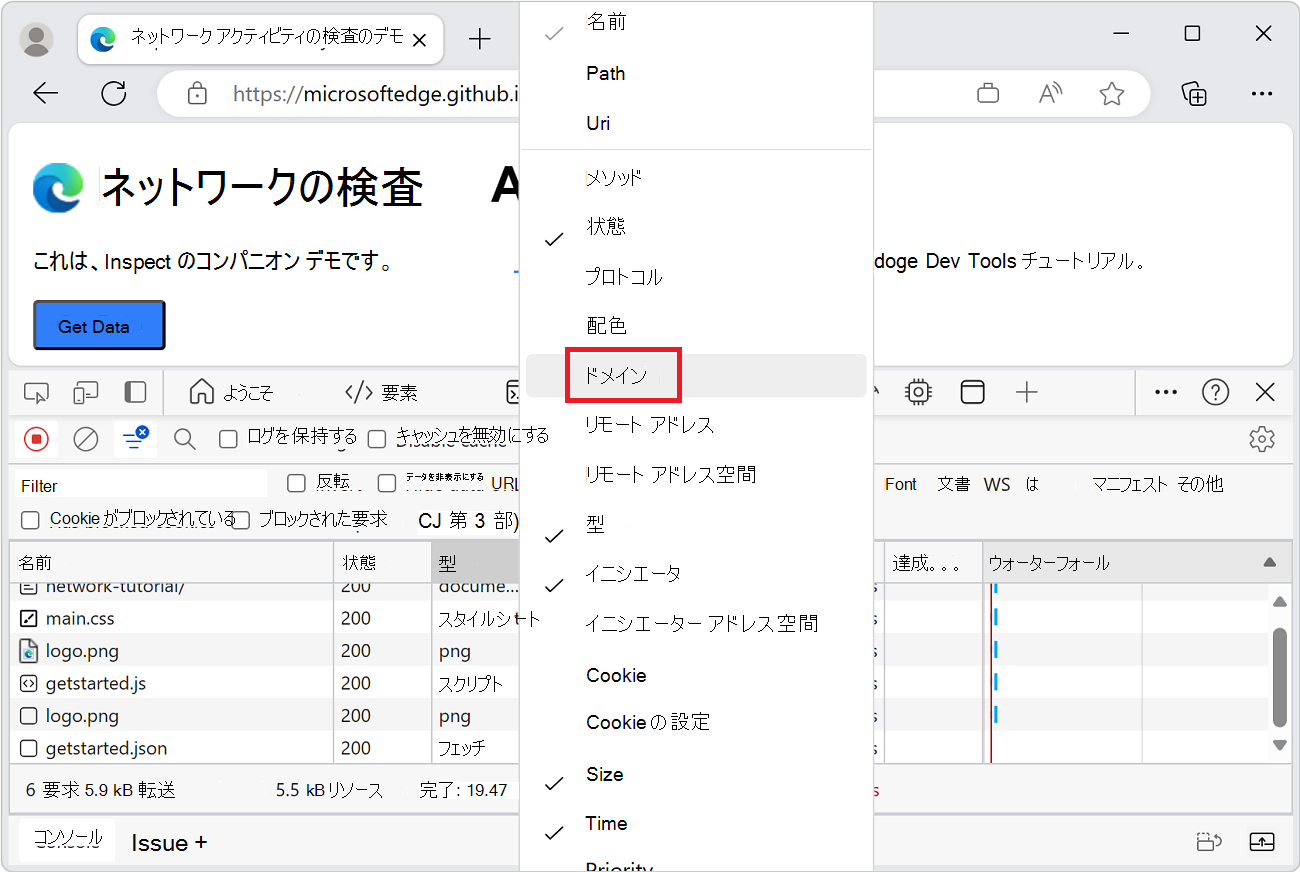Select the inspect element tool in DevTools

coord(36,392)
